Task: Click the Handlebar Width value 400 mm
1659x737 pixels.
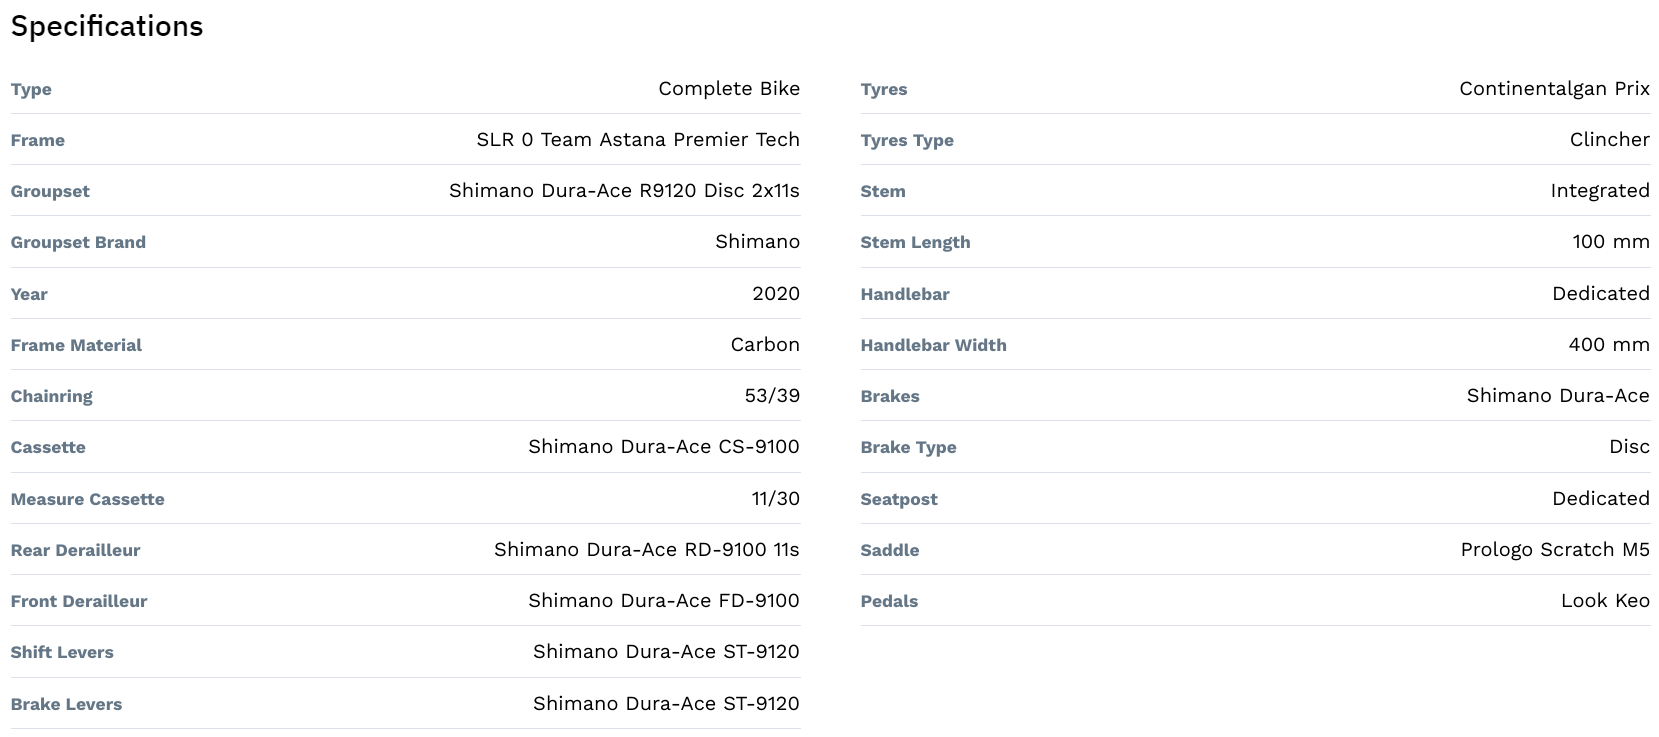Action: click(1608, 344)
